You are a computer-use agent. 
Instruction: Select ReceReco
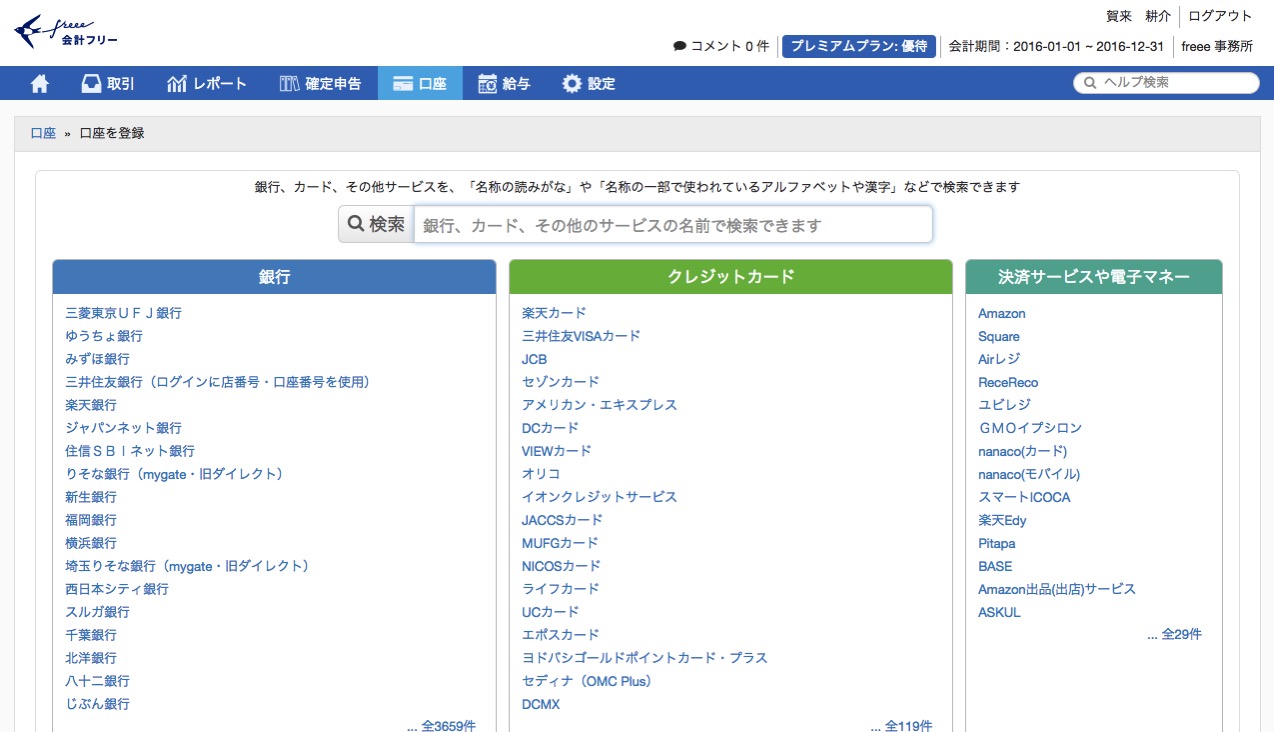tap(1008, 382)
